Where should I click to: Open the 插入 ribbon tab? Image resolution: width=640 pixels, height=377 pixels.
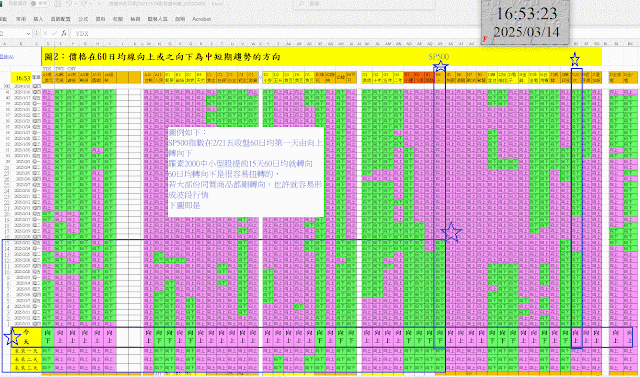(x=38, y=19)
